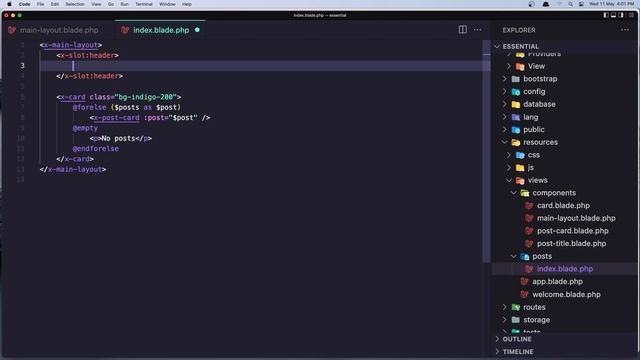640x360 pixels.
Task: Click the lang folder icon
Action: tap(516, 117)
